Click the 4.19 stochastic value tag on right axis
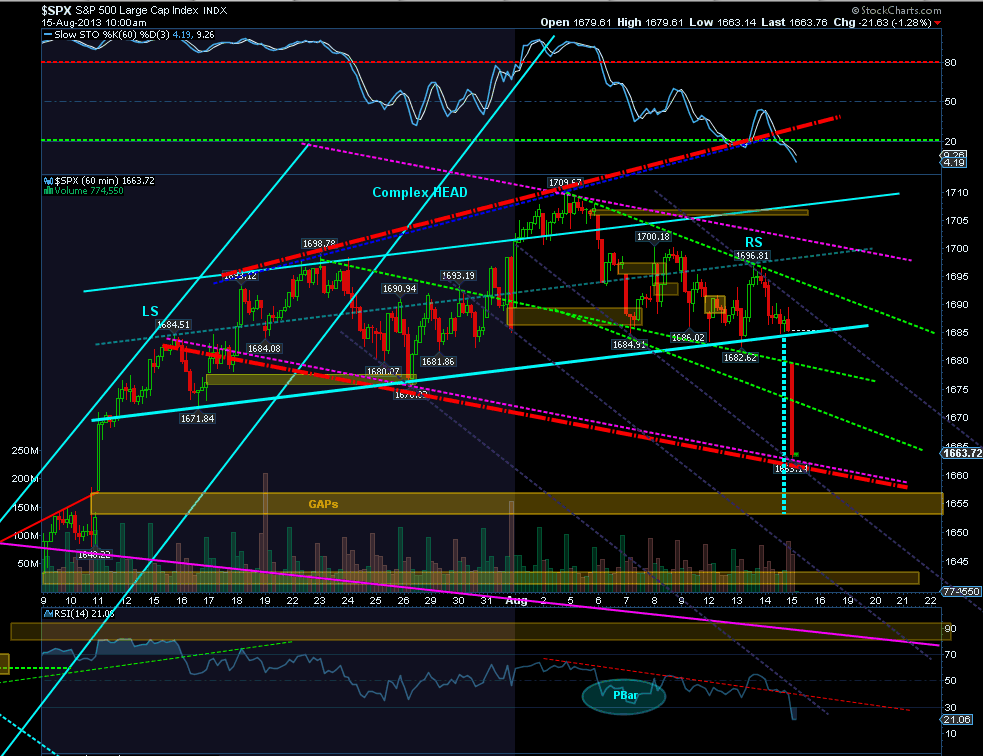This screenshot has height=756, width=983. (954, 162)
